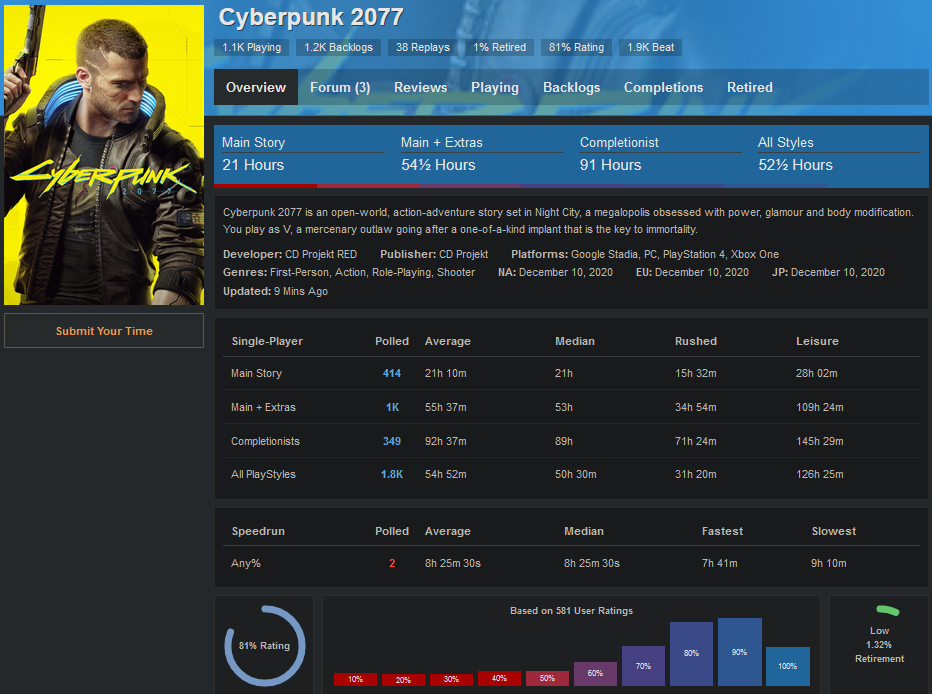Click the 80% rating bar

691,654
